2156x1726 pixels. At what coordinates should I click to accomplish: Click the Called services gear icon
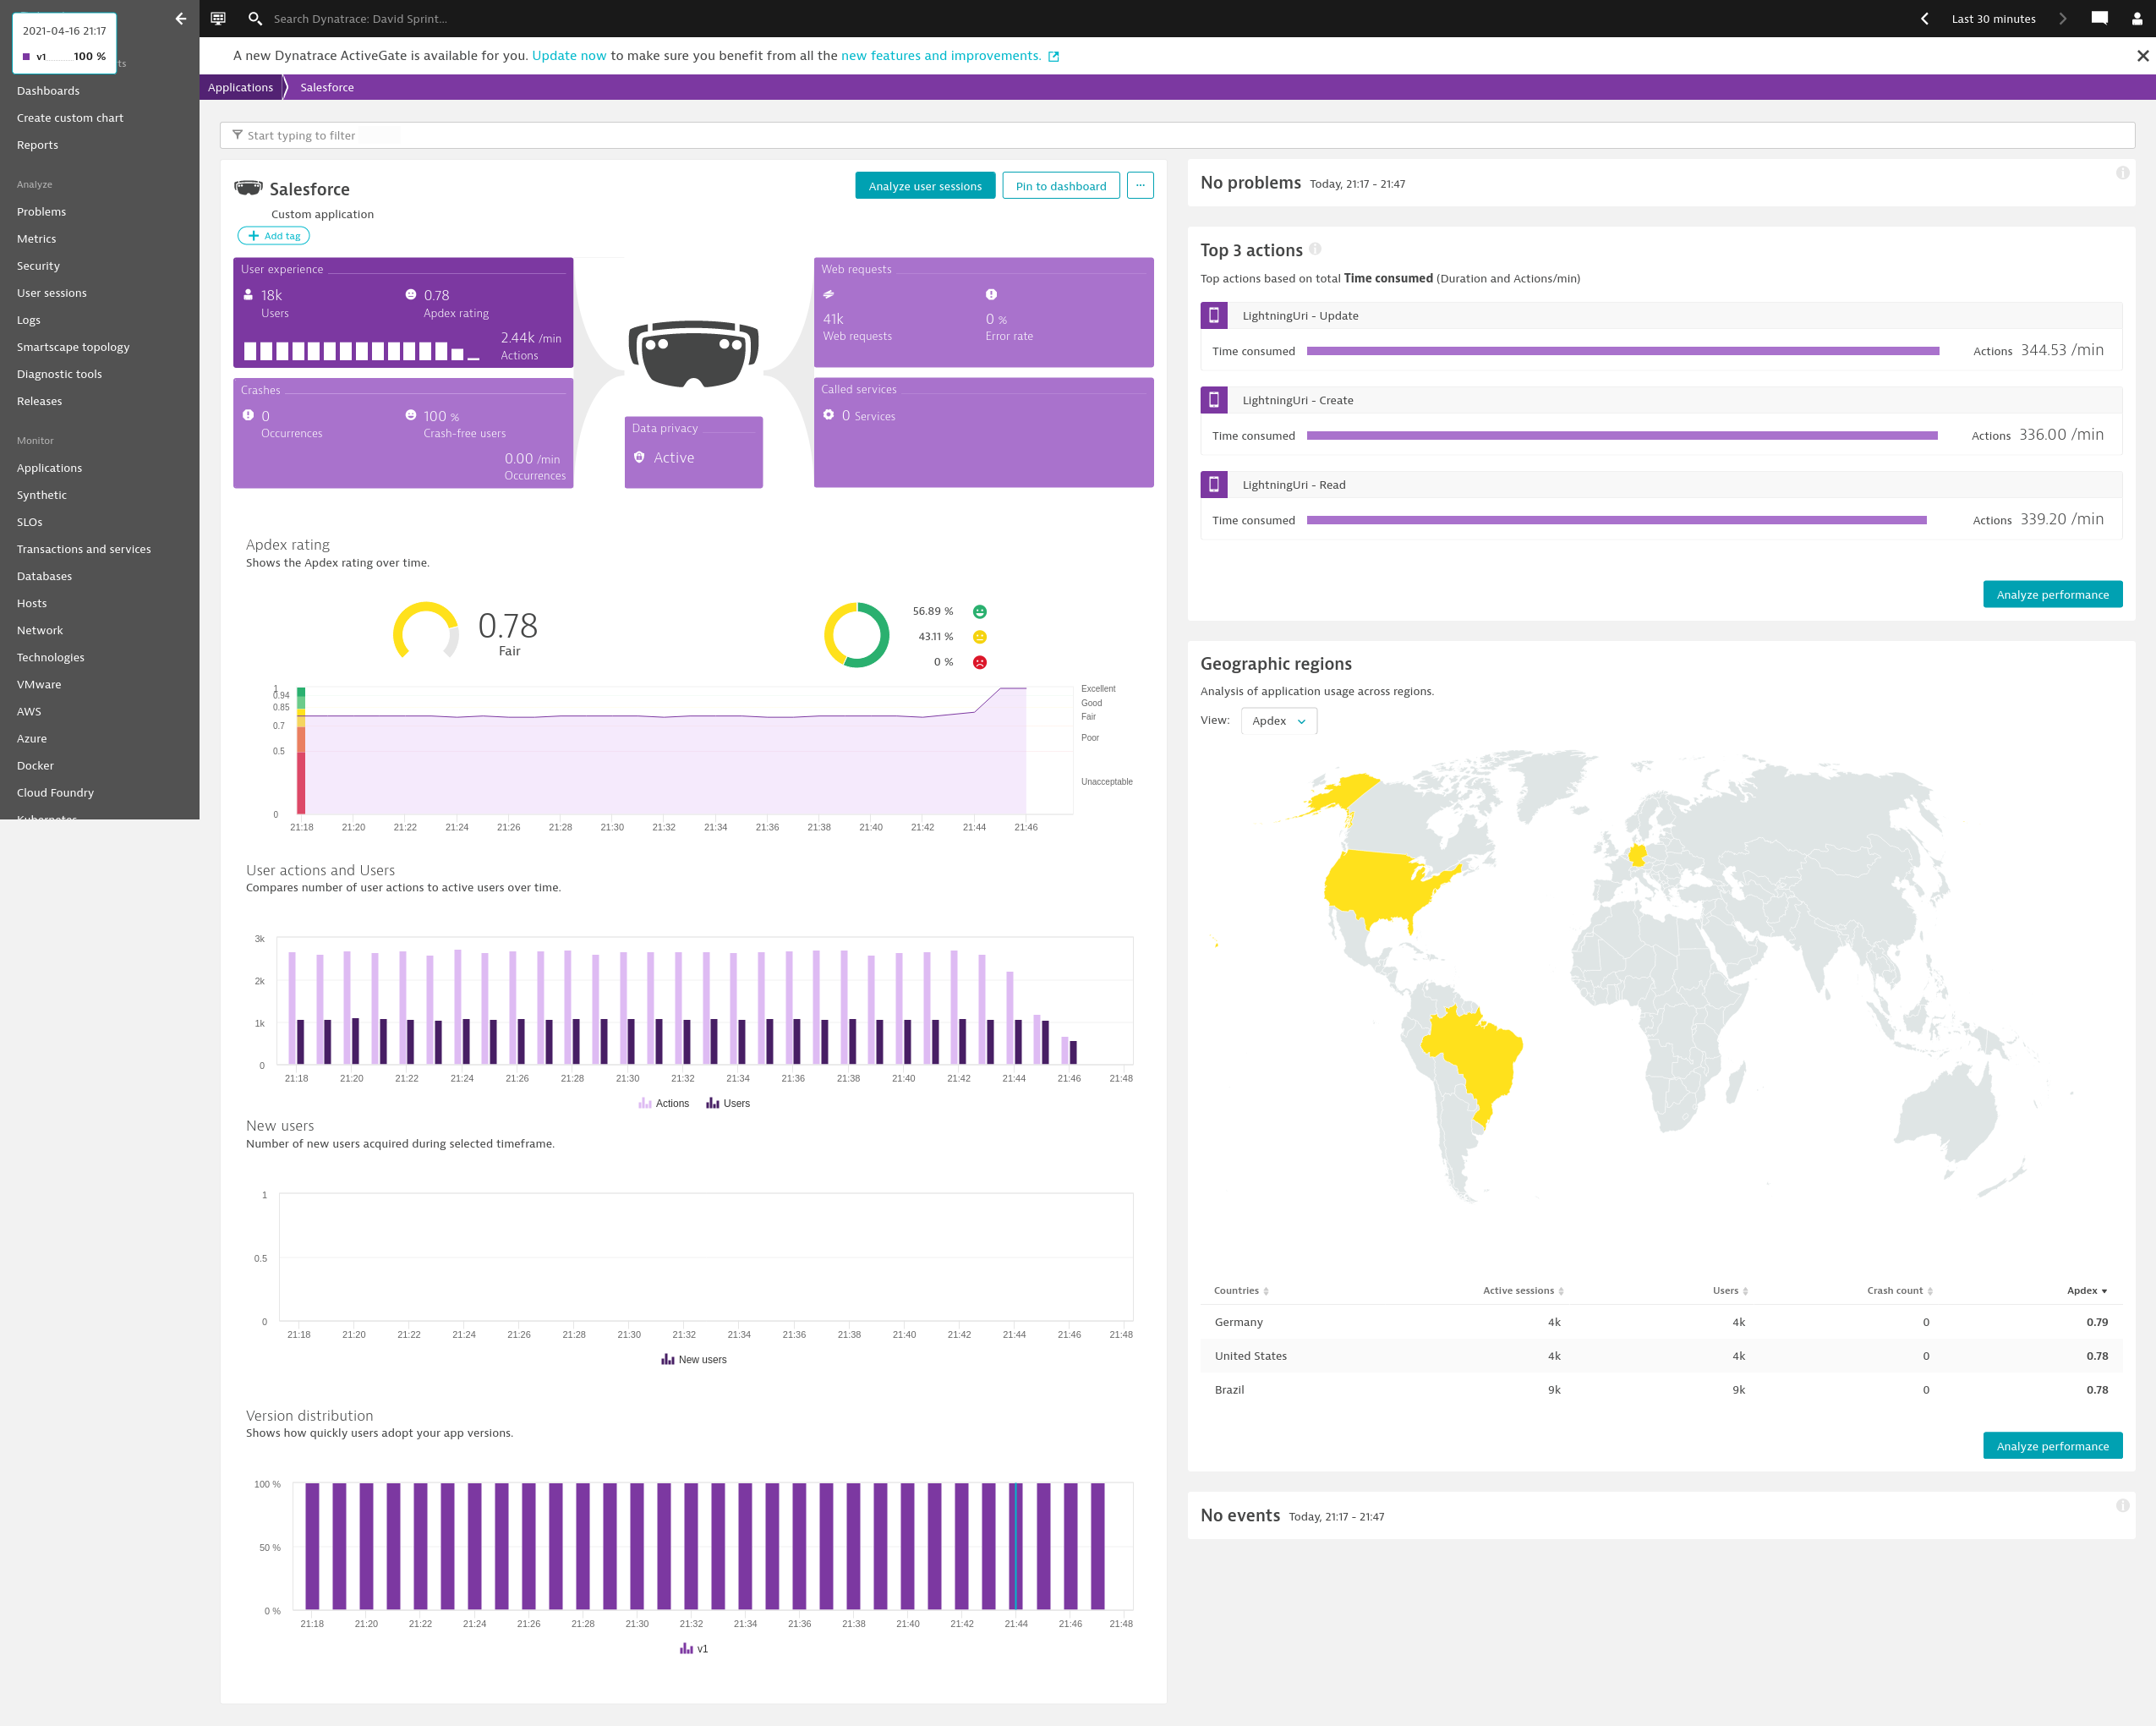coord(829,415)
